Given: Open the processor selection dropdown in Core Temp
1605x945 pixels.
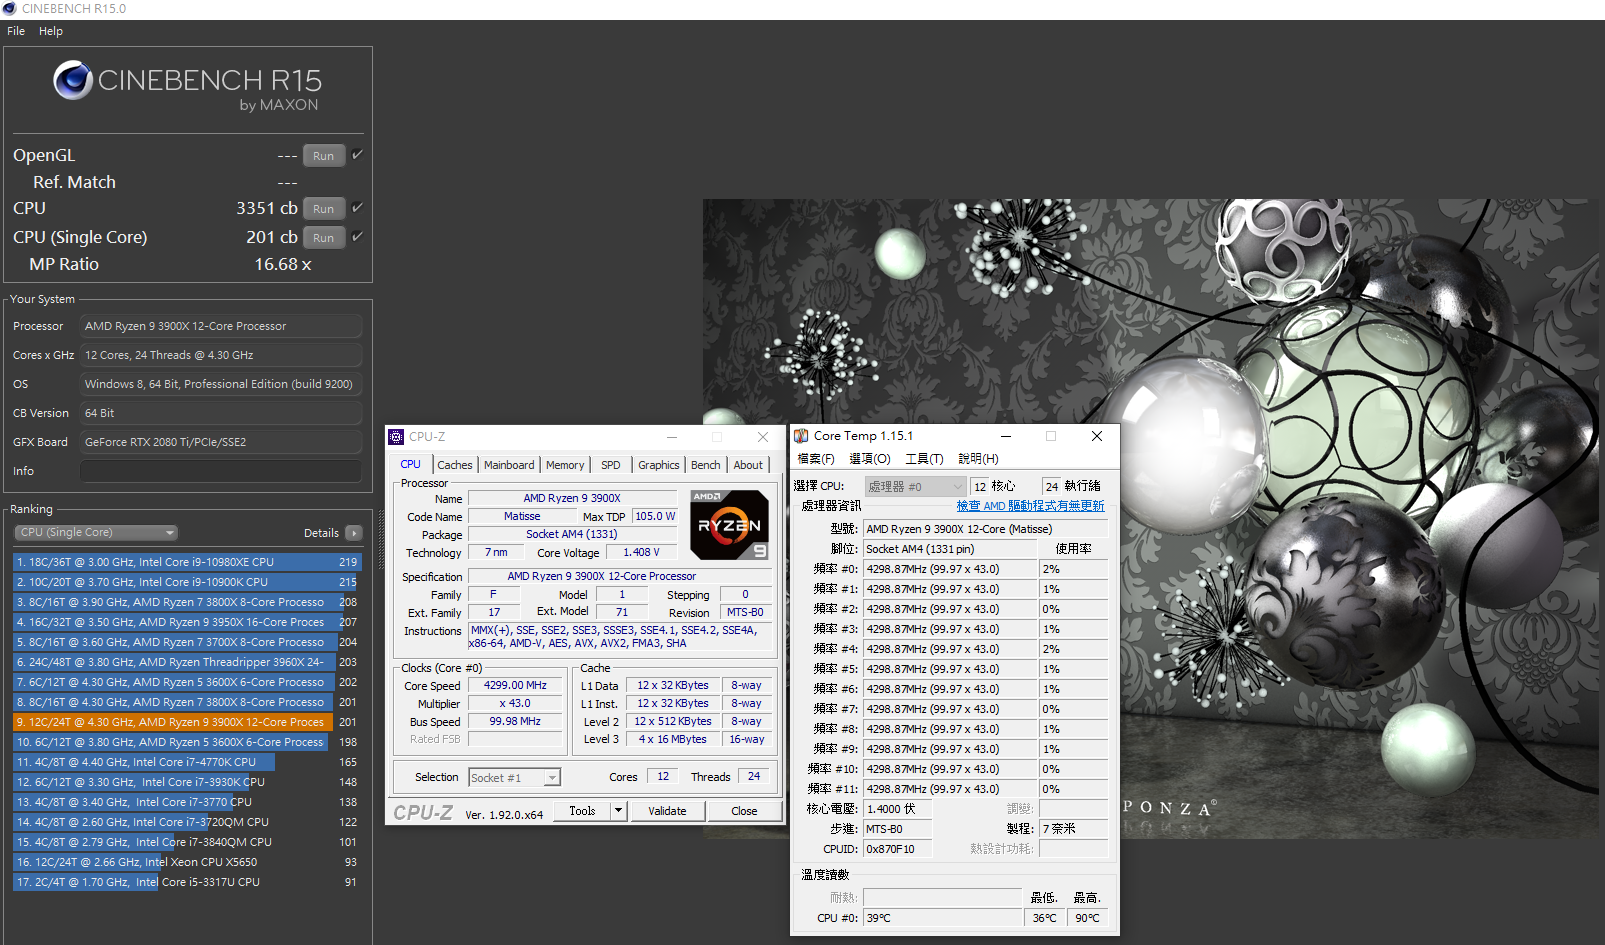Looking at the screenshot, I should 915,487.
